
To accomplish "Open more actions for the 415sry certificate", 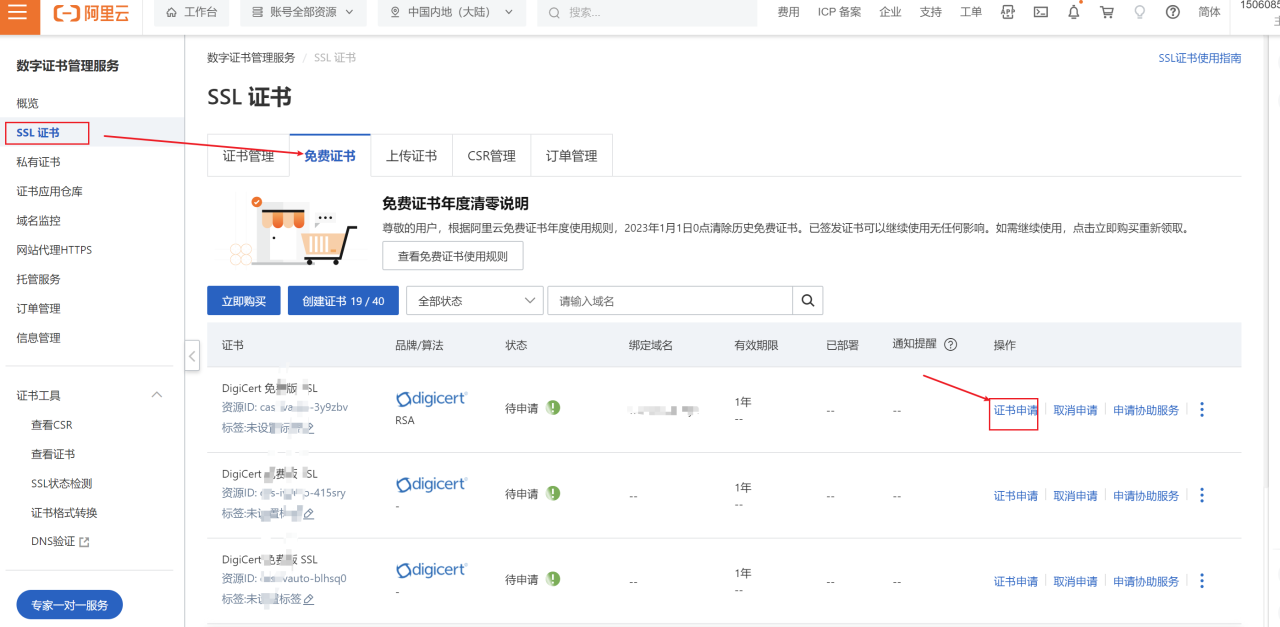I will click(x=1202, y=496).
